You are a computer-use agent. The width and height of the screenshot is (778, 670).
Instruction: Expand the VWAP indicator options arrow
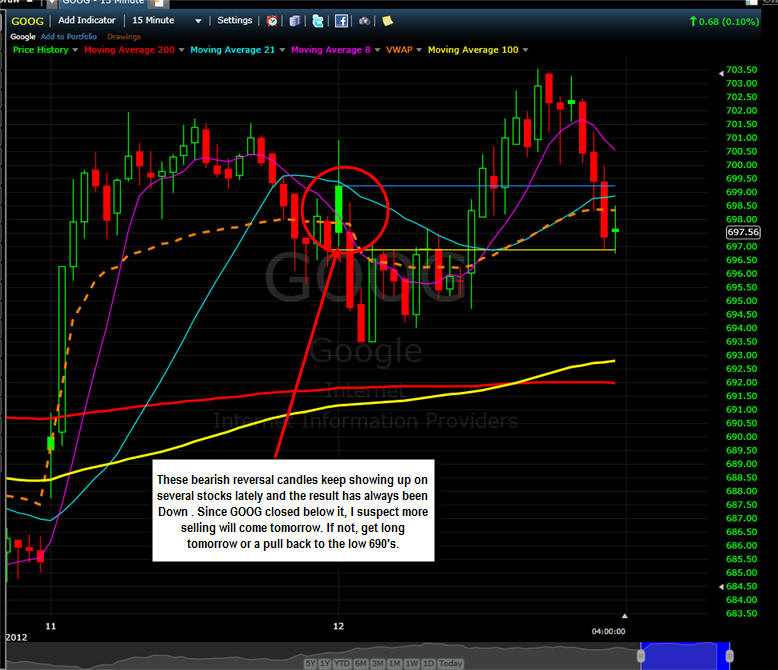click(x=419, y=50)
